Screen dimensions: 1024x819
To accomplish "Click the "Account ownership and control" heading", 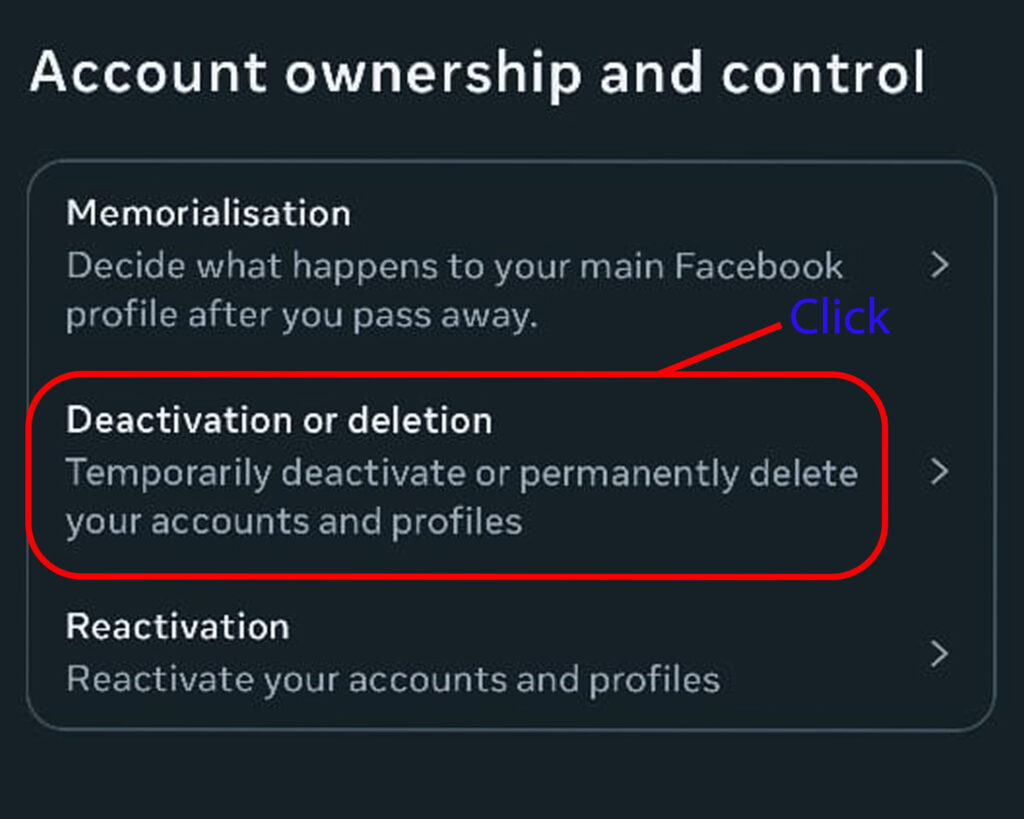I will coord(477,74).
